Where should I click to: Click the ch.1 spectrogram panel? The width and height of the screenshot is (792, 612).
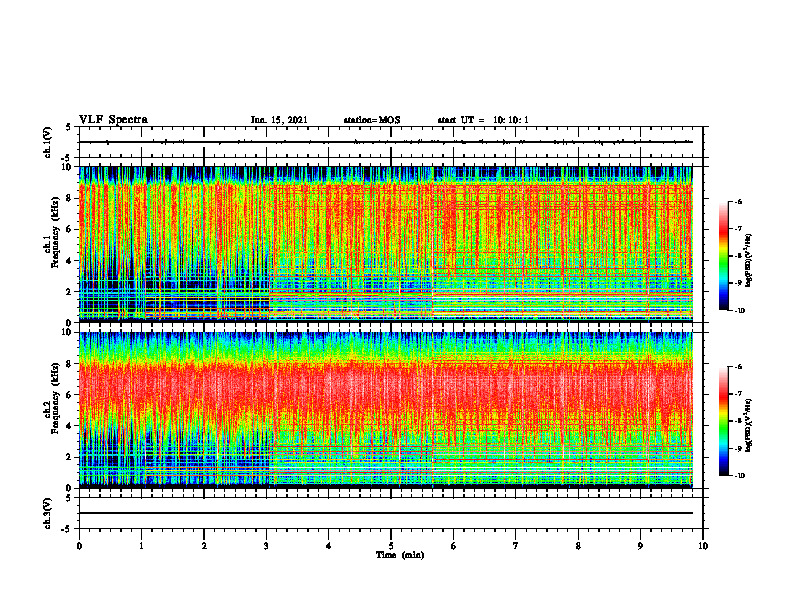coord(386,244)
